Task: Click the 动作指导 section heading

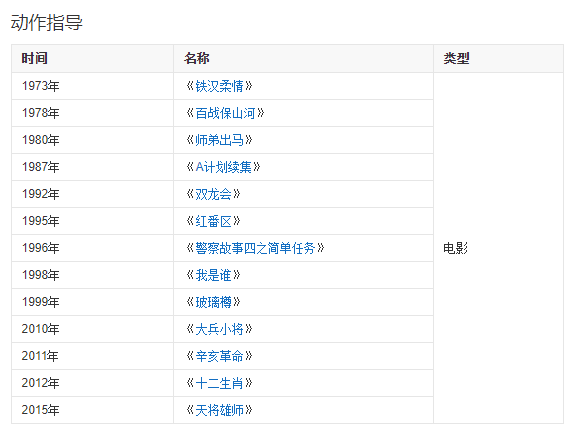Action: click(46, 22)
